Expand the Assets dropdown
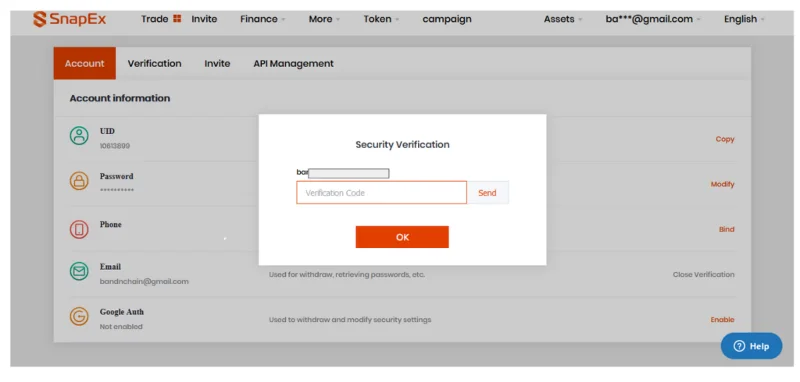This screenshot has width=800, height=382. point(562,19)
